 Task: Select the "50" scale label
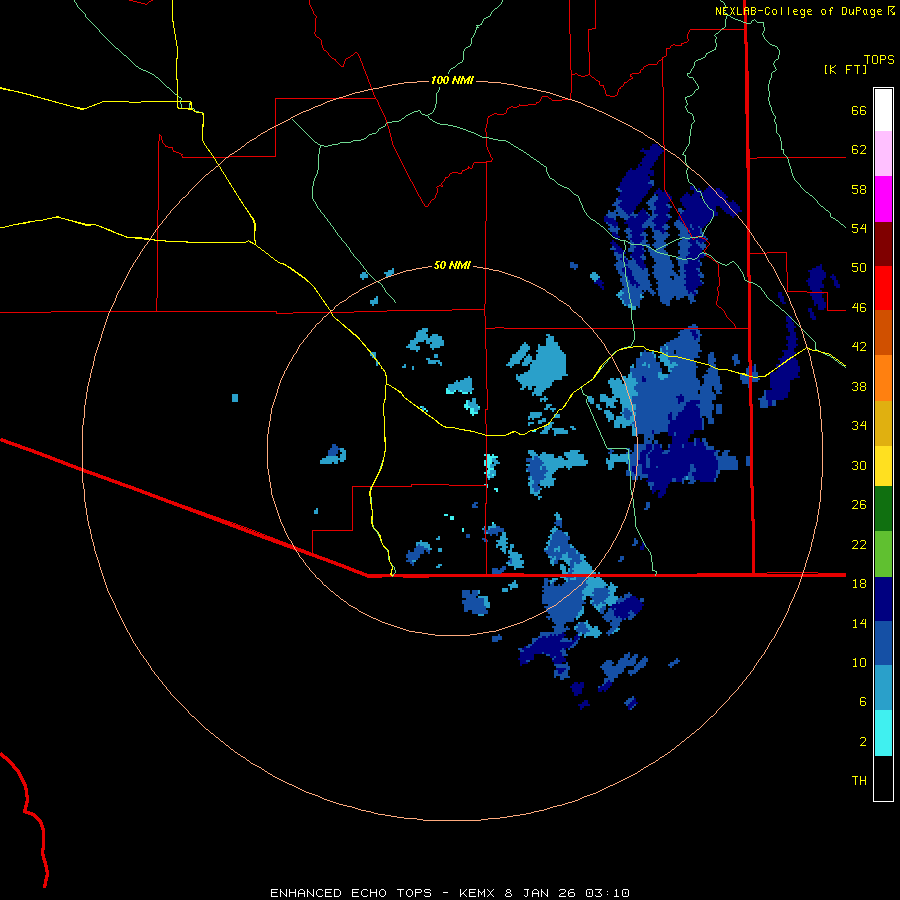coord(859,268)
